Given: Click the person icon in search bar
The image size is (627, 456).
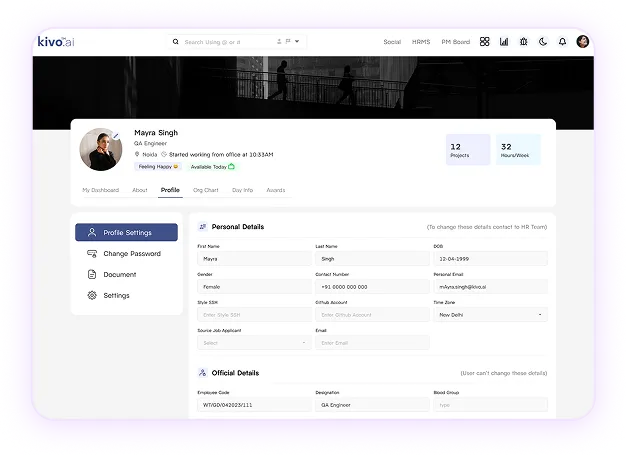Looking at the screenshot, I should click(x=279, y=42).
